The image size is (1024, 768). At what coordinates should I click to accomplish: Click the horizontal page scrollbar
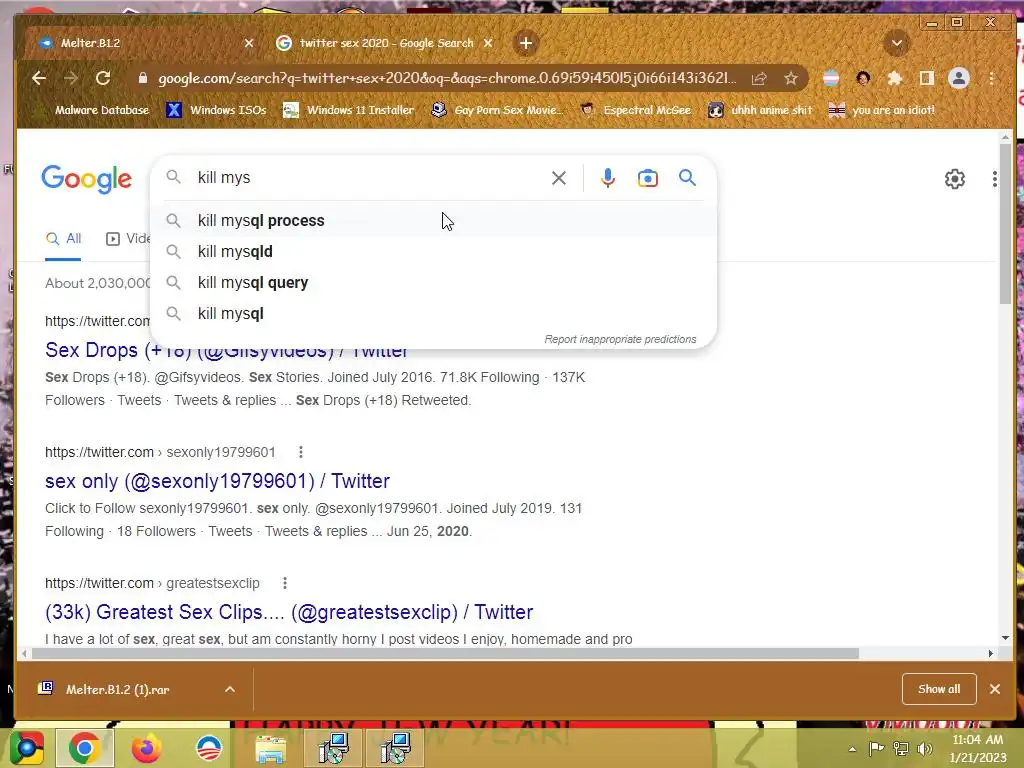click(445, 654)
